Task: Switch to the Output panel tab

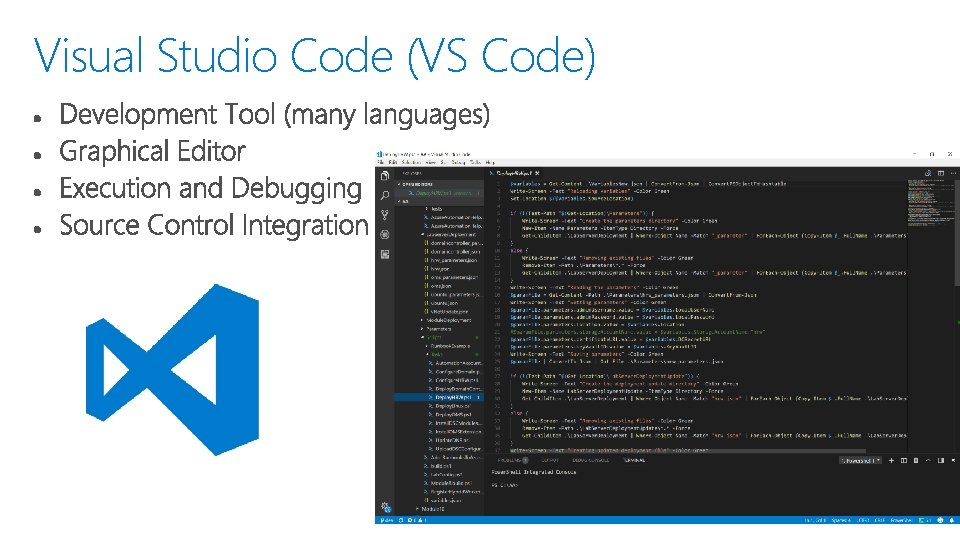Action: [x=550, y=460]
